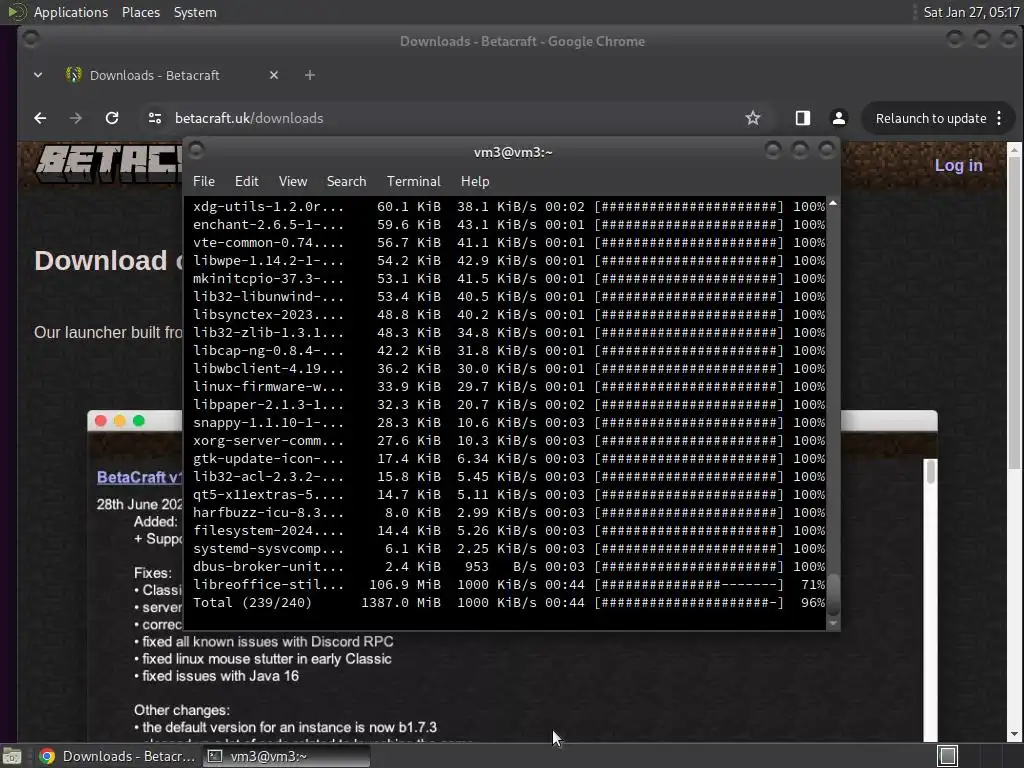Click green dot on launcher screenshot
This screenshot has width=1024, height=768.
138,421
